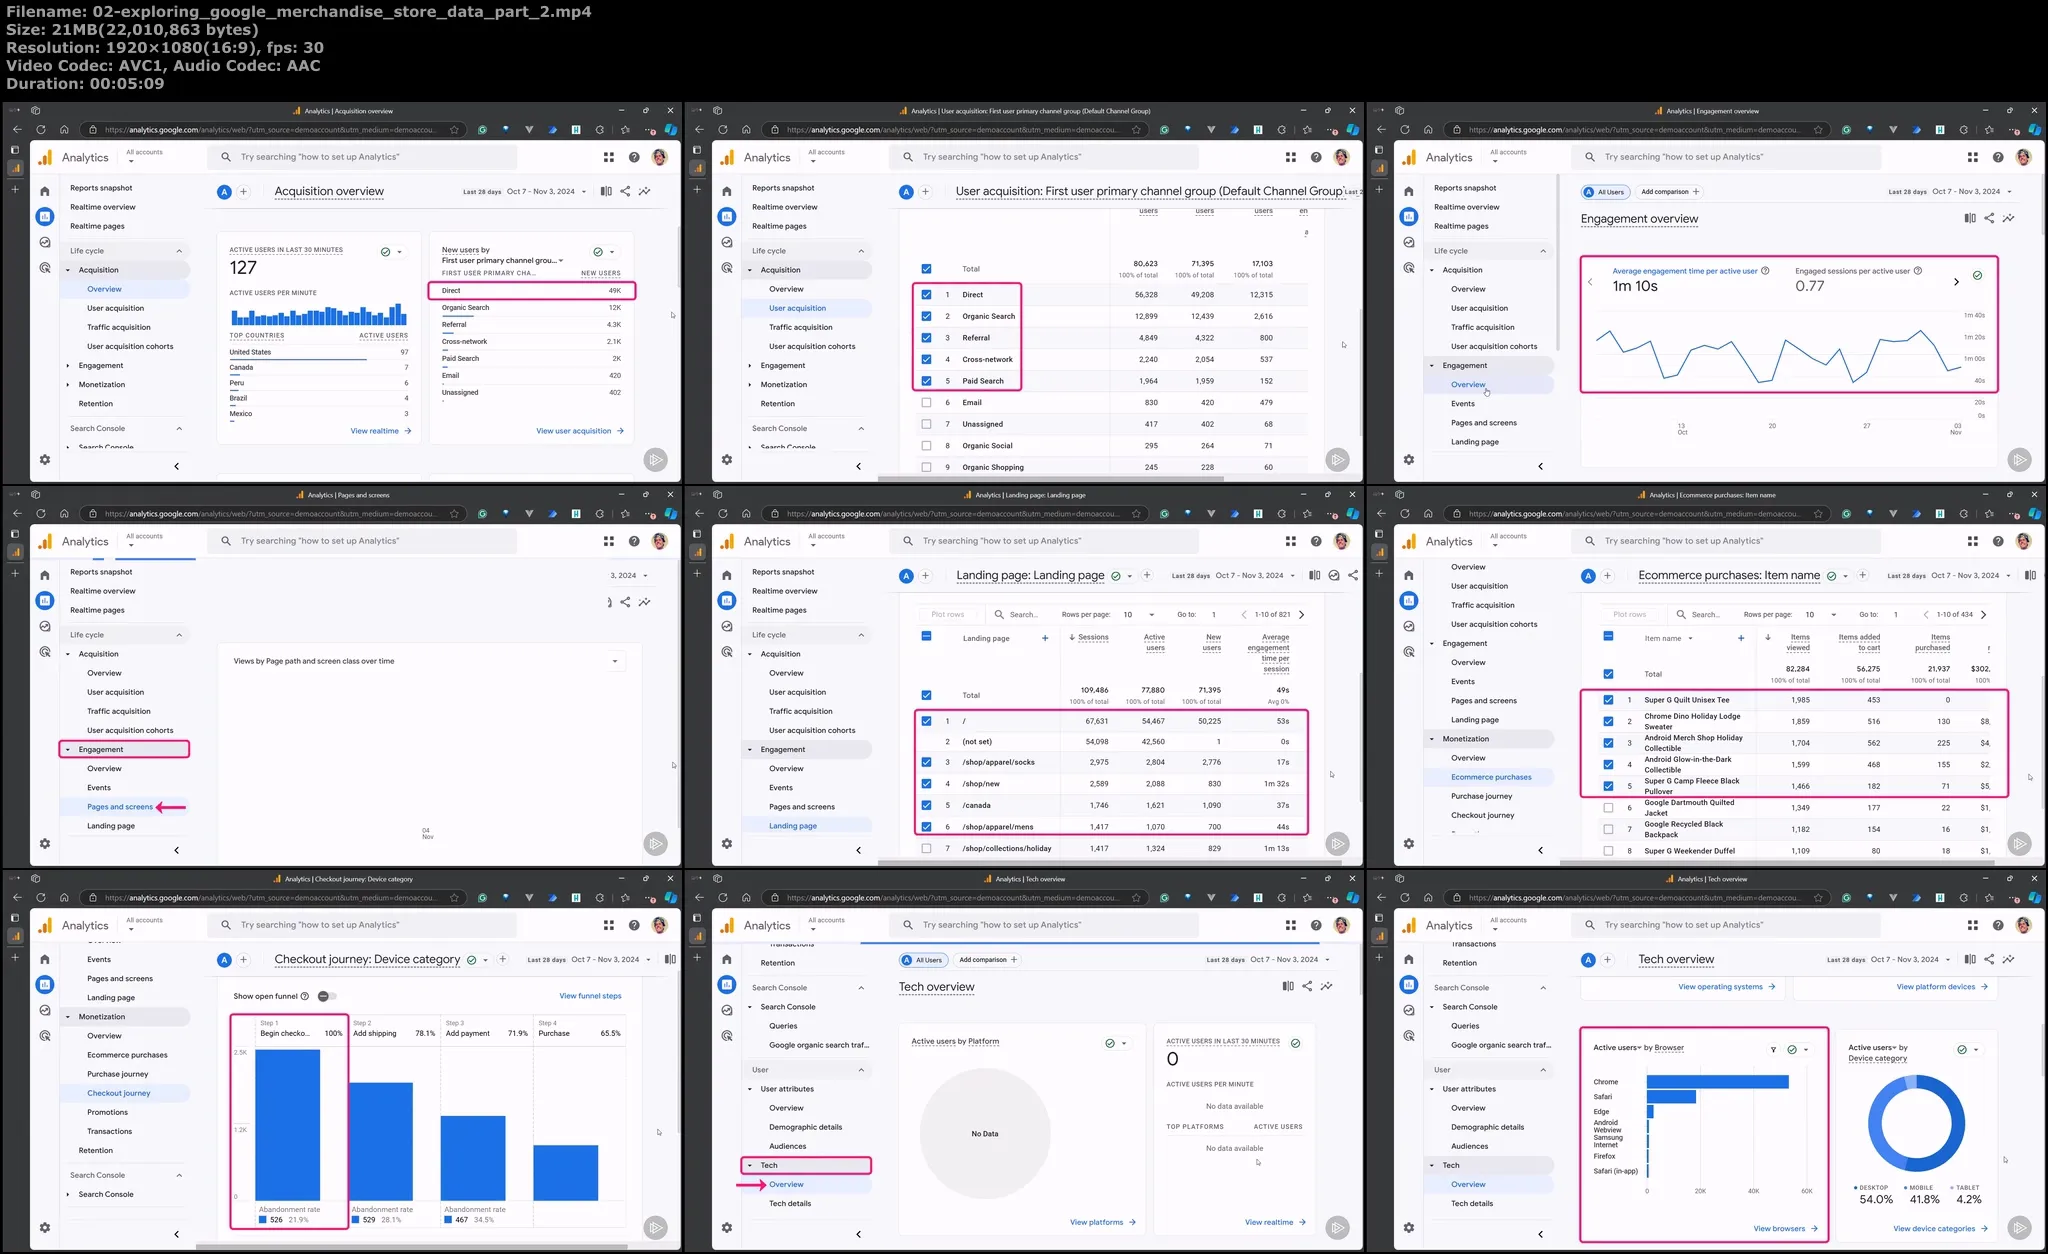Open All accounts dropdown in Ecommerce purchases frame
The image size is (2048, 1254).
coord(1508,540)
